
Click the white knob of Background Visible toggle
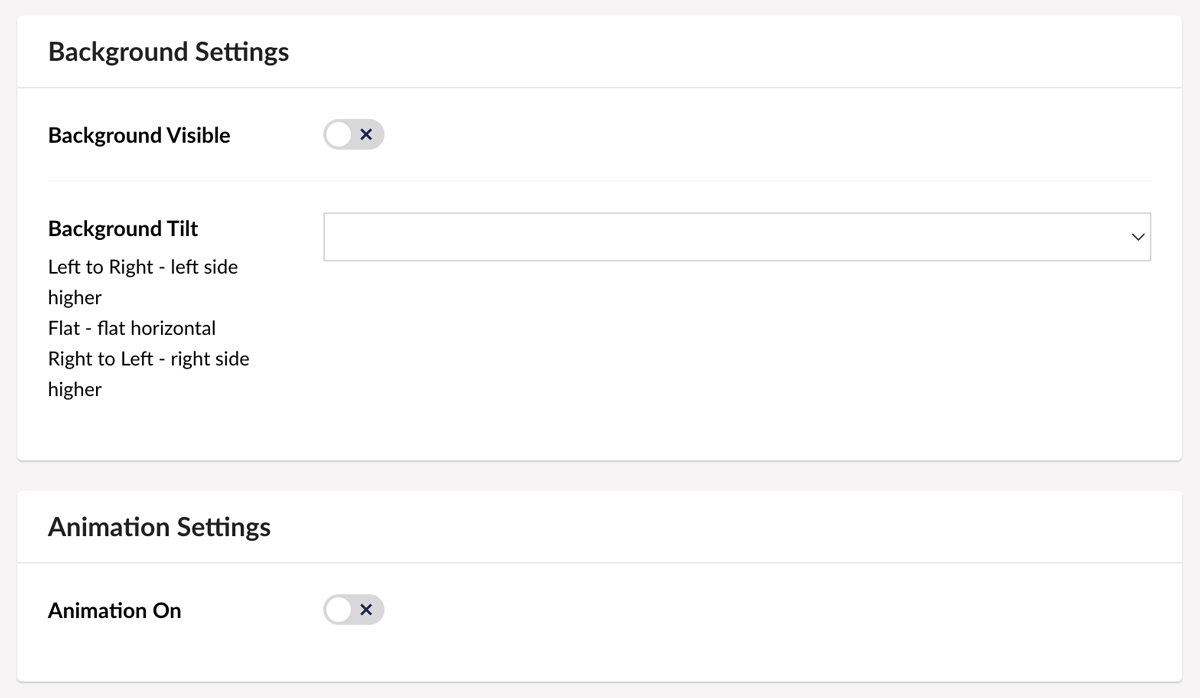pos(339,135)
